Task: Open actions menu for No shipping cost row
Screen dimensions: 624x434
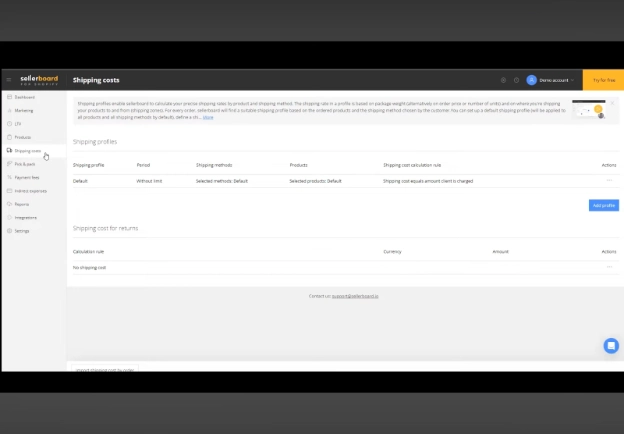Action: [609, 267]
